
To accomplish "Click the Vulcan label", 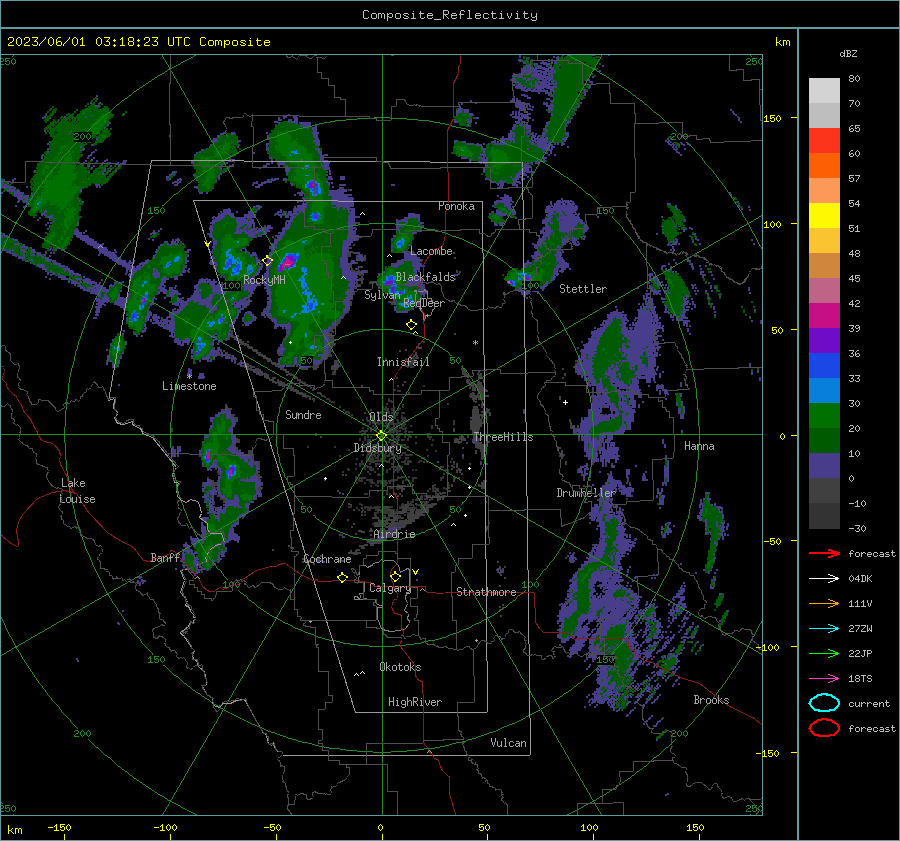I will (508, 743).
